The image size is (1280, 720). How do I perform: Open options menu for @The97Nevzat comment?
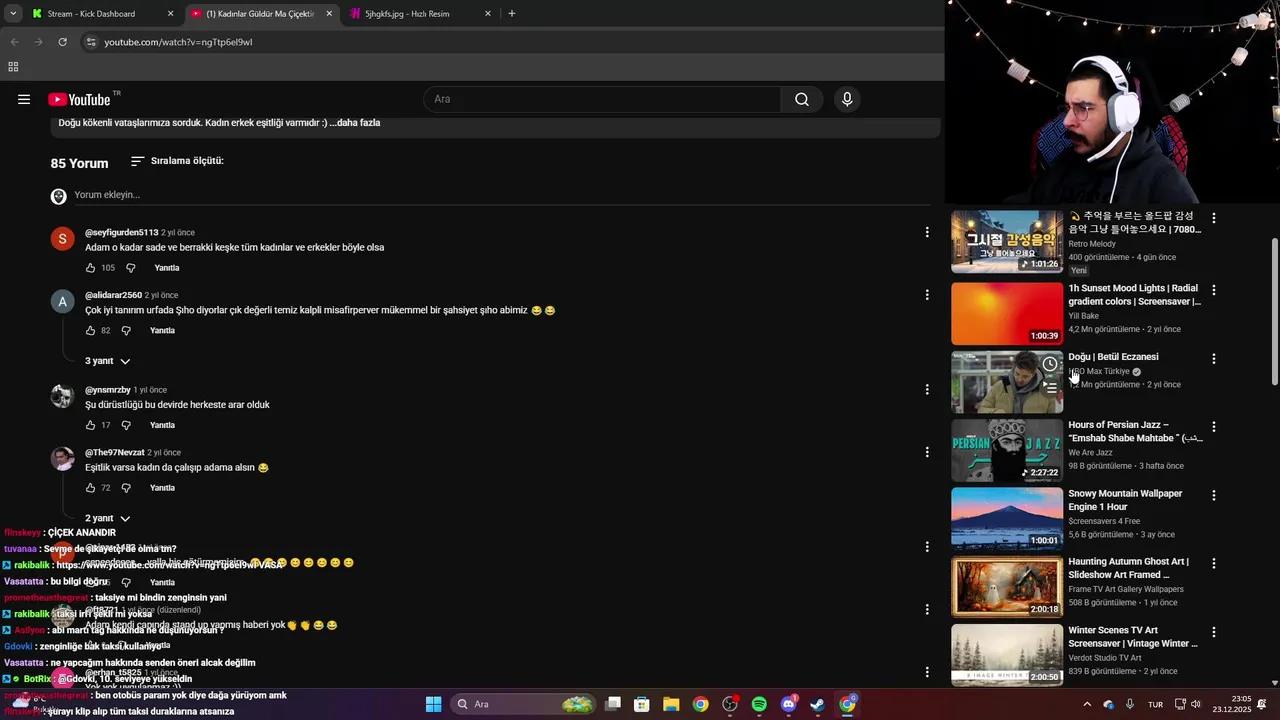coord(927,452)
